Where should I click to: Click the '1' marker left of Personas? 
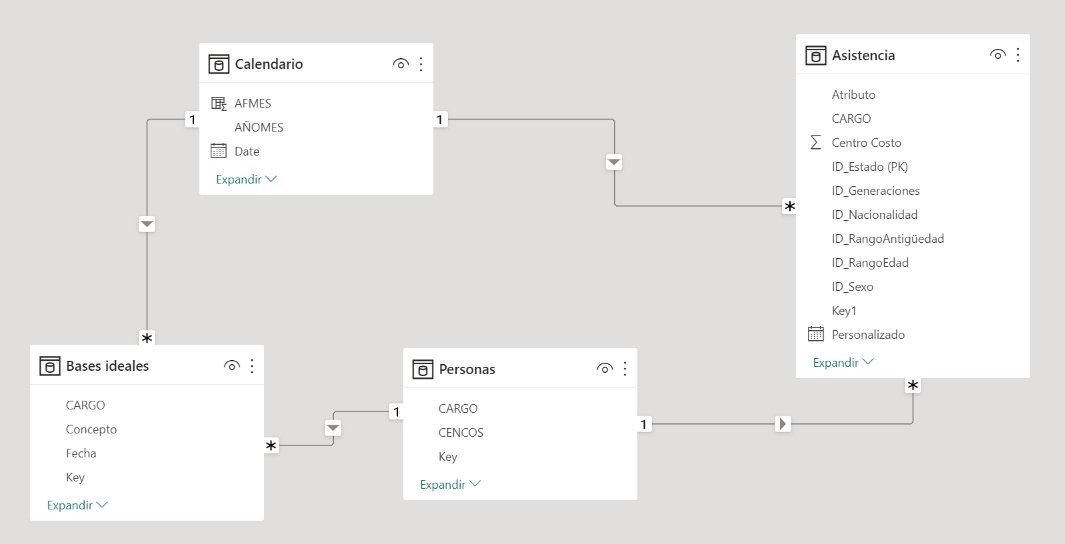coord(396,412)
